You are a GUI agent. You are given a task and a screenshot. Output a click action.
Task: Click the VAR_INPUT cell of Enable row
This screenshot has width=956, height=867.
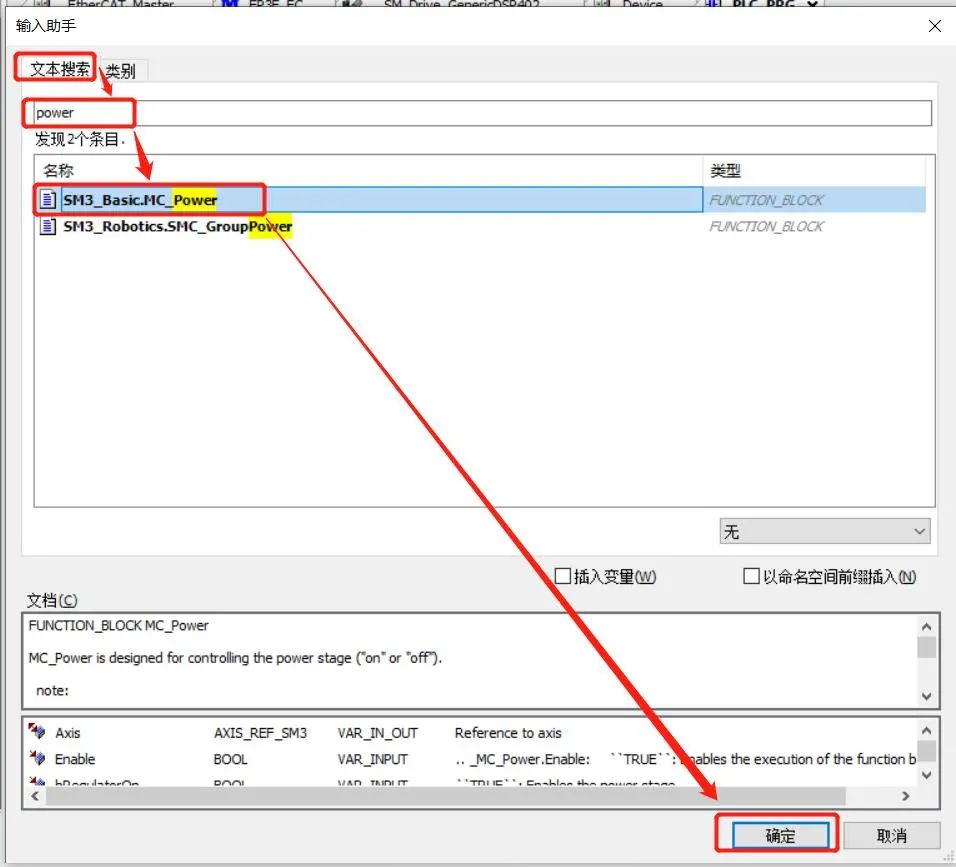pos(373,760)
